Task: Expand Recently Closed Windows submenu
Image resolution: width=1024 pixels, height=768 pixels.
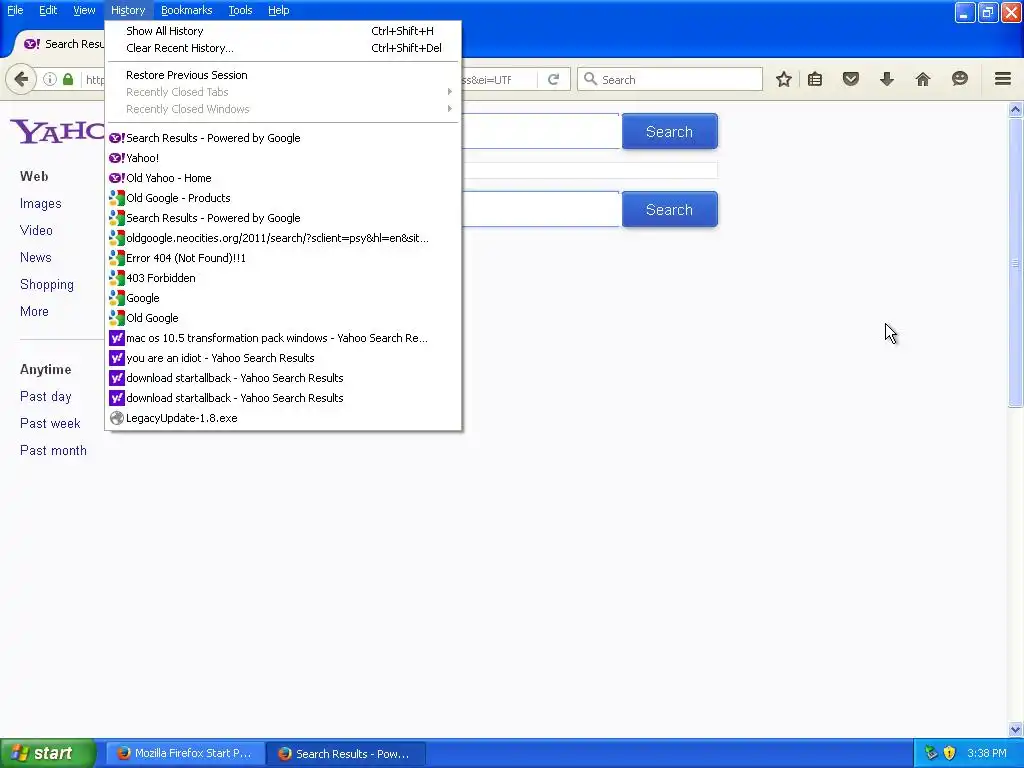Action: (283, 109)
